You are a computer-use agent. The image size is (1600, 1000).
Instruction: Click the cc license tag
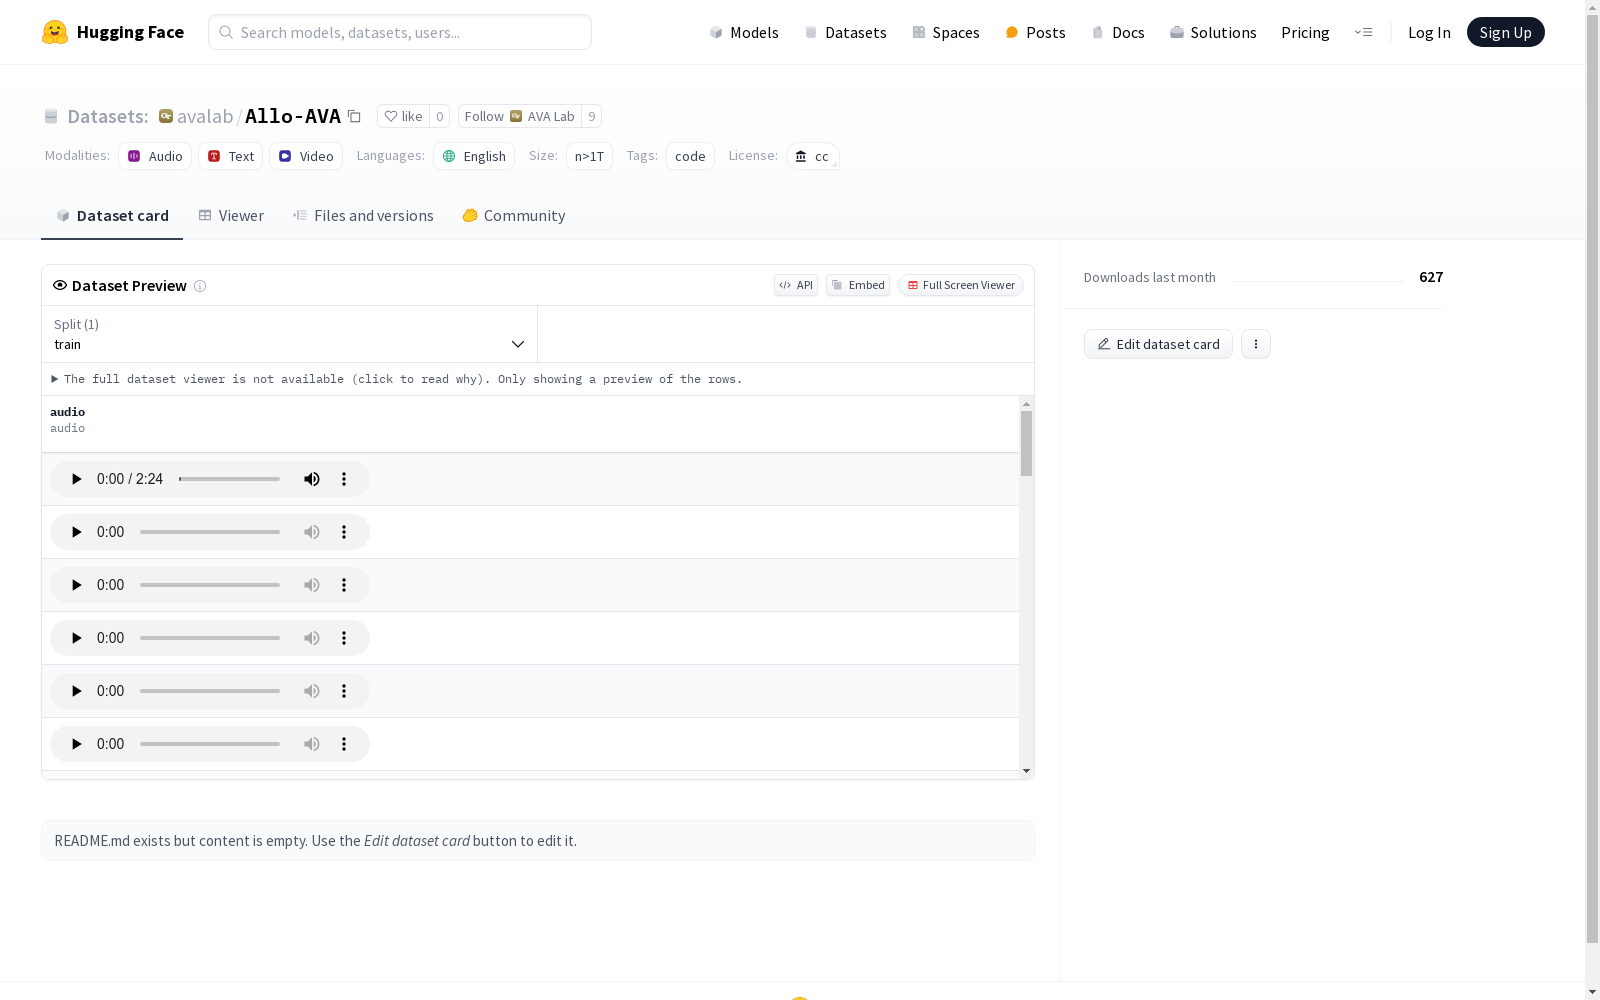812,156
